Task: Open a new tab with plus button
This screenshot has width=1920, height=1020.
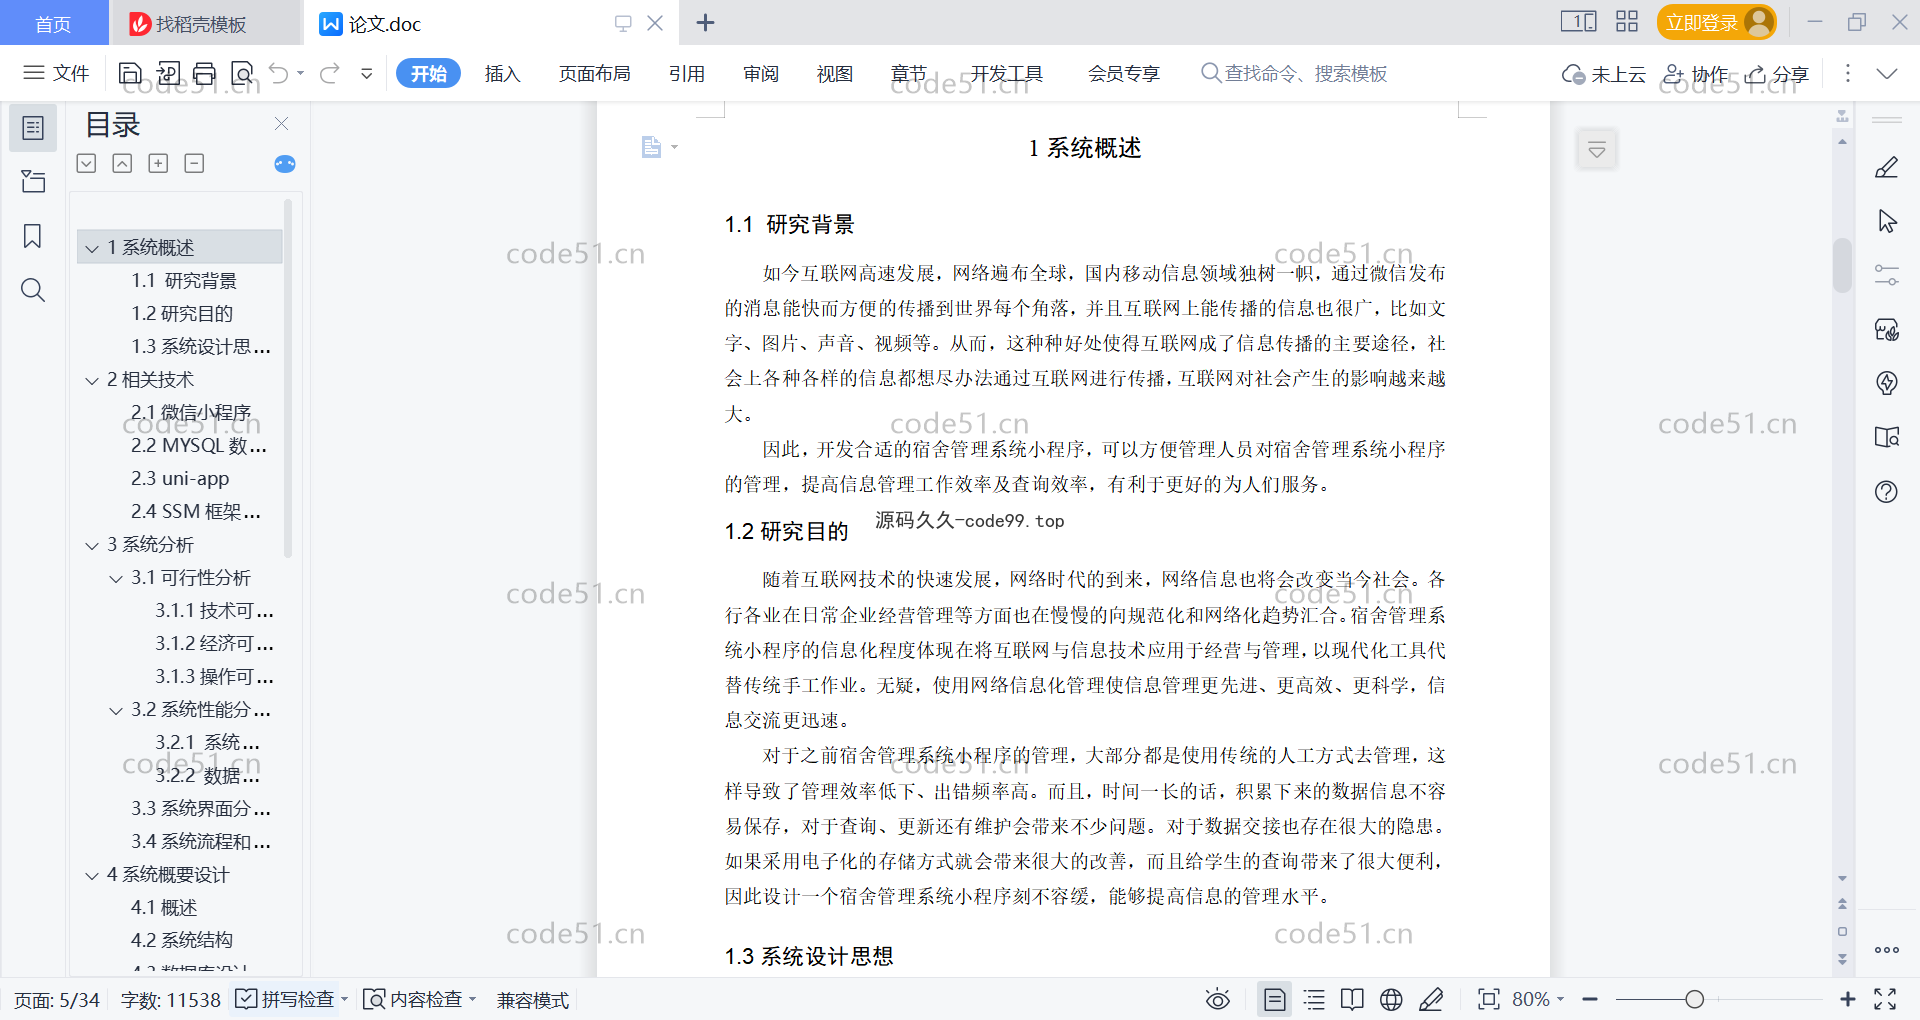Action: 705,23
